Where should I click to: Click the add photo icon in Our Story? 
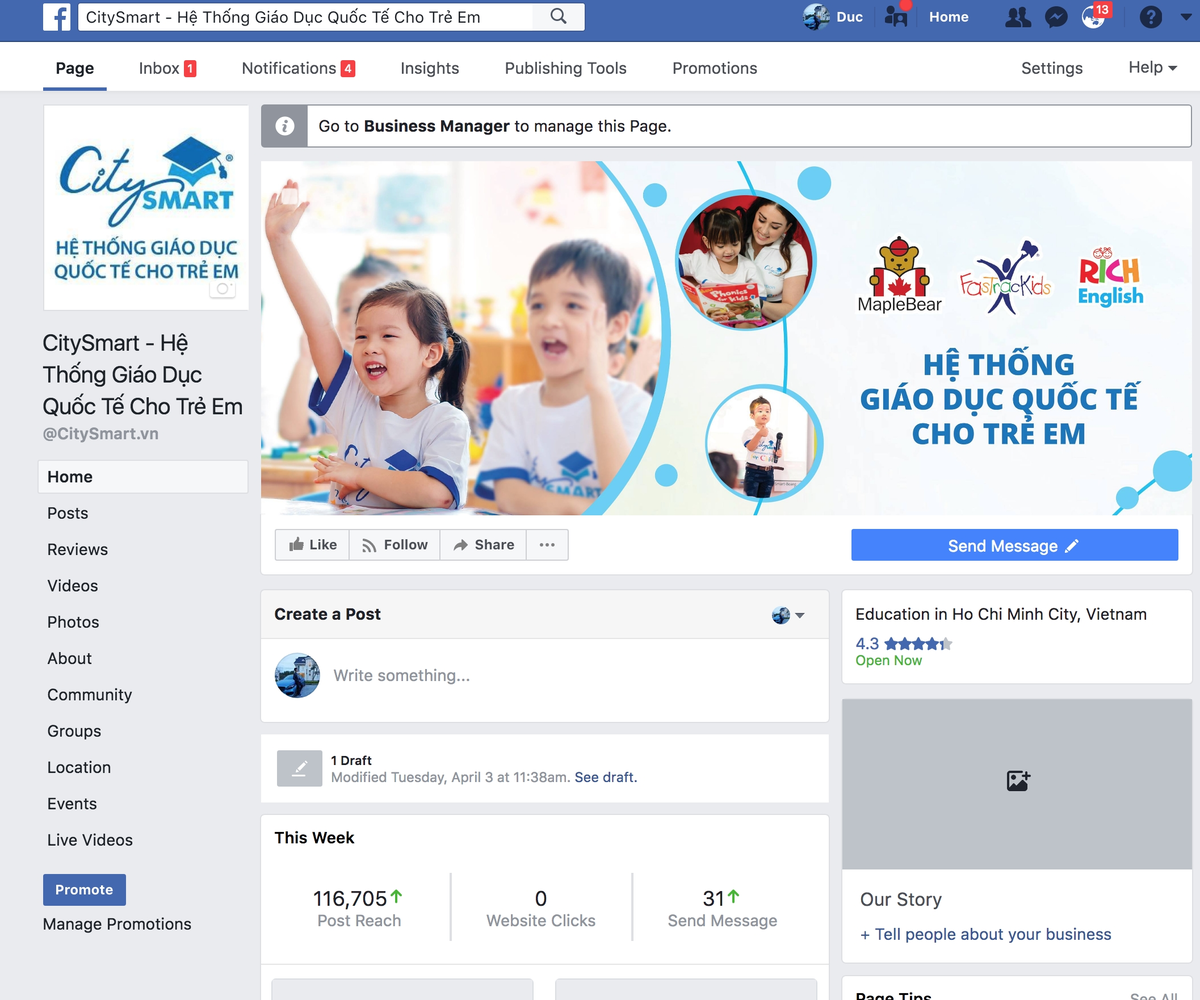[1018, 781]
